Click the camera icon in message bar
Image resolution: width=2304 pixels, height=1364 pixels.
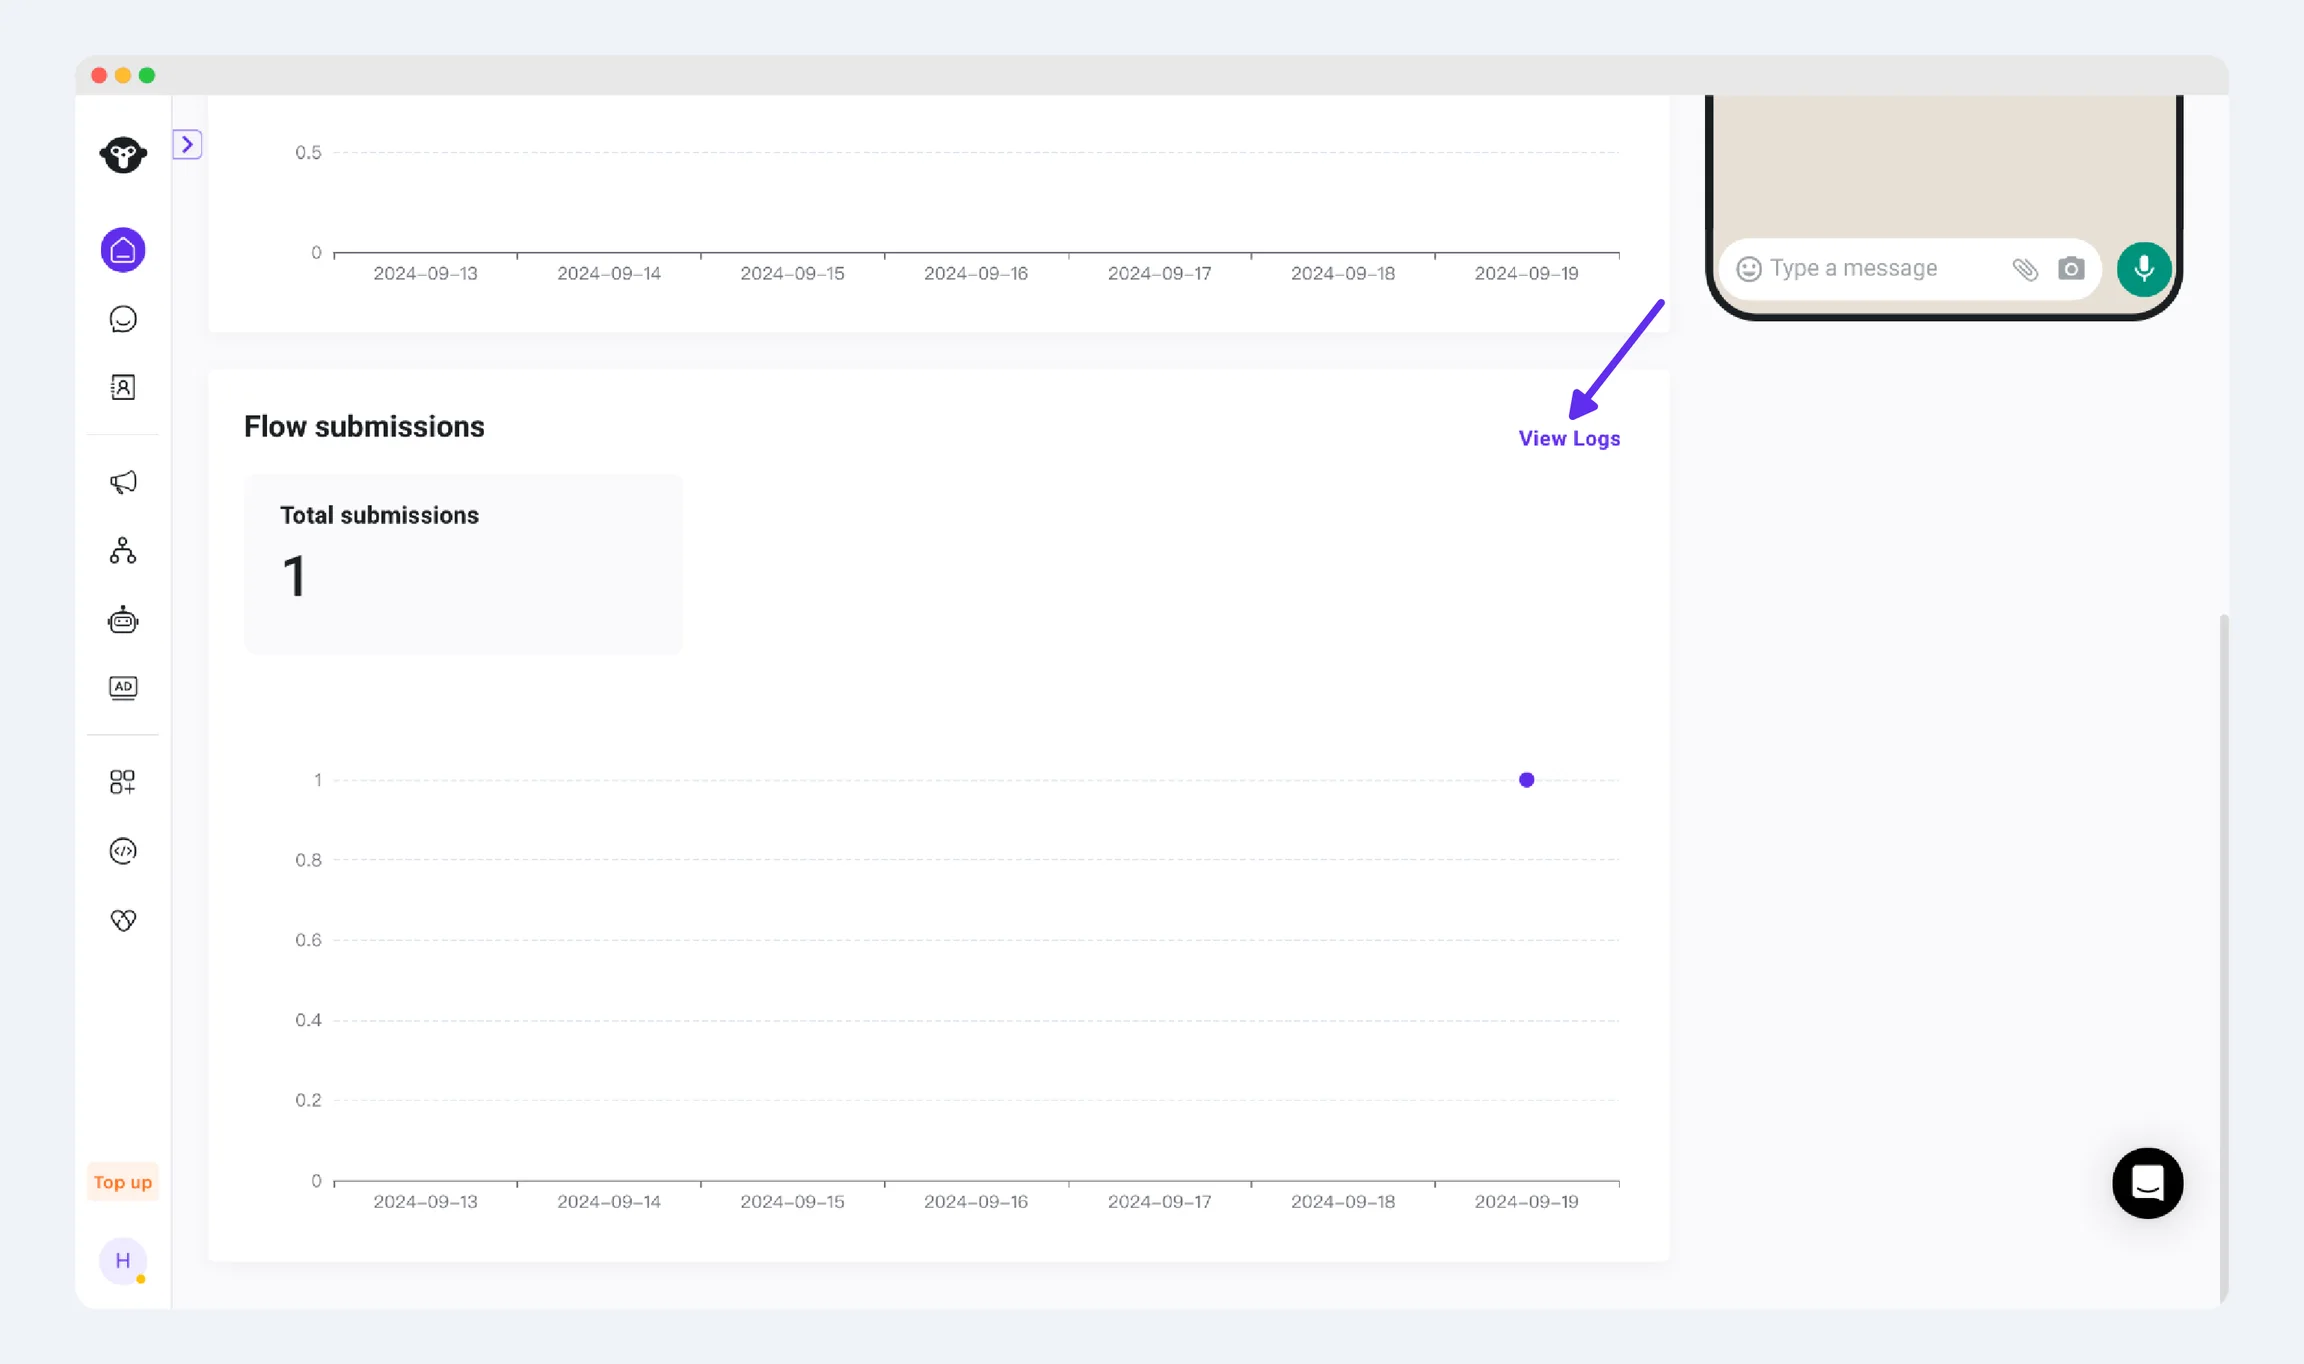tap(2071, 269)
